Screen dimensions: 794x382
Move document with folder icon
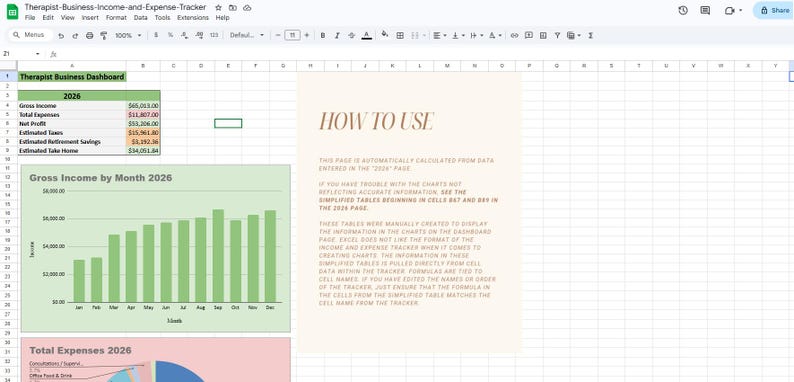(232, 8)
